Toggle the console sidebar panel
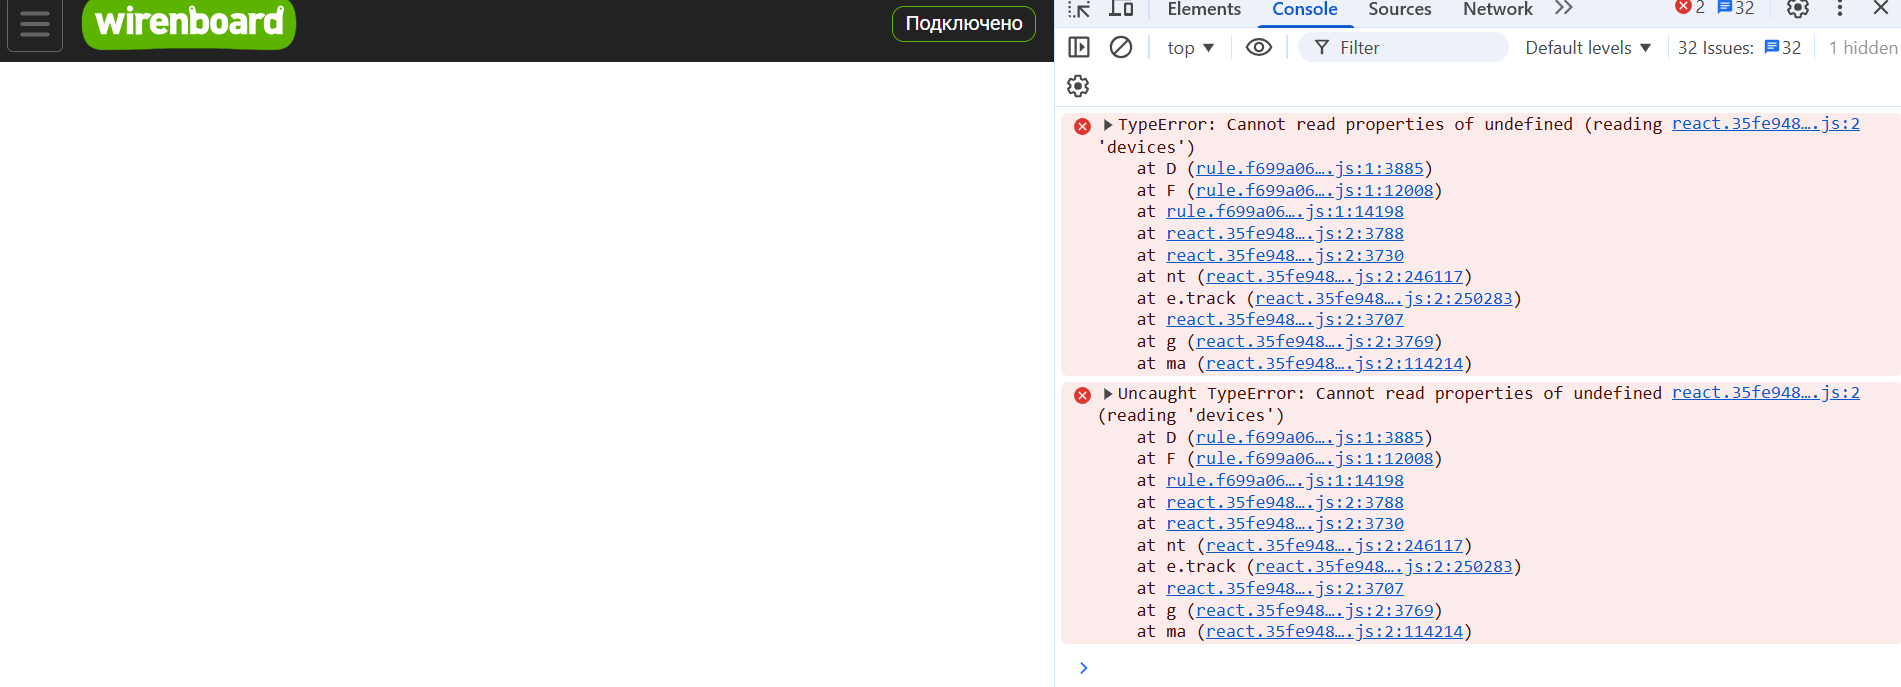Image resolution: width=1901 pixels, height=687 pixels. coord(1078,47)
